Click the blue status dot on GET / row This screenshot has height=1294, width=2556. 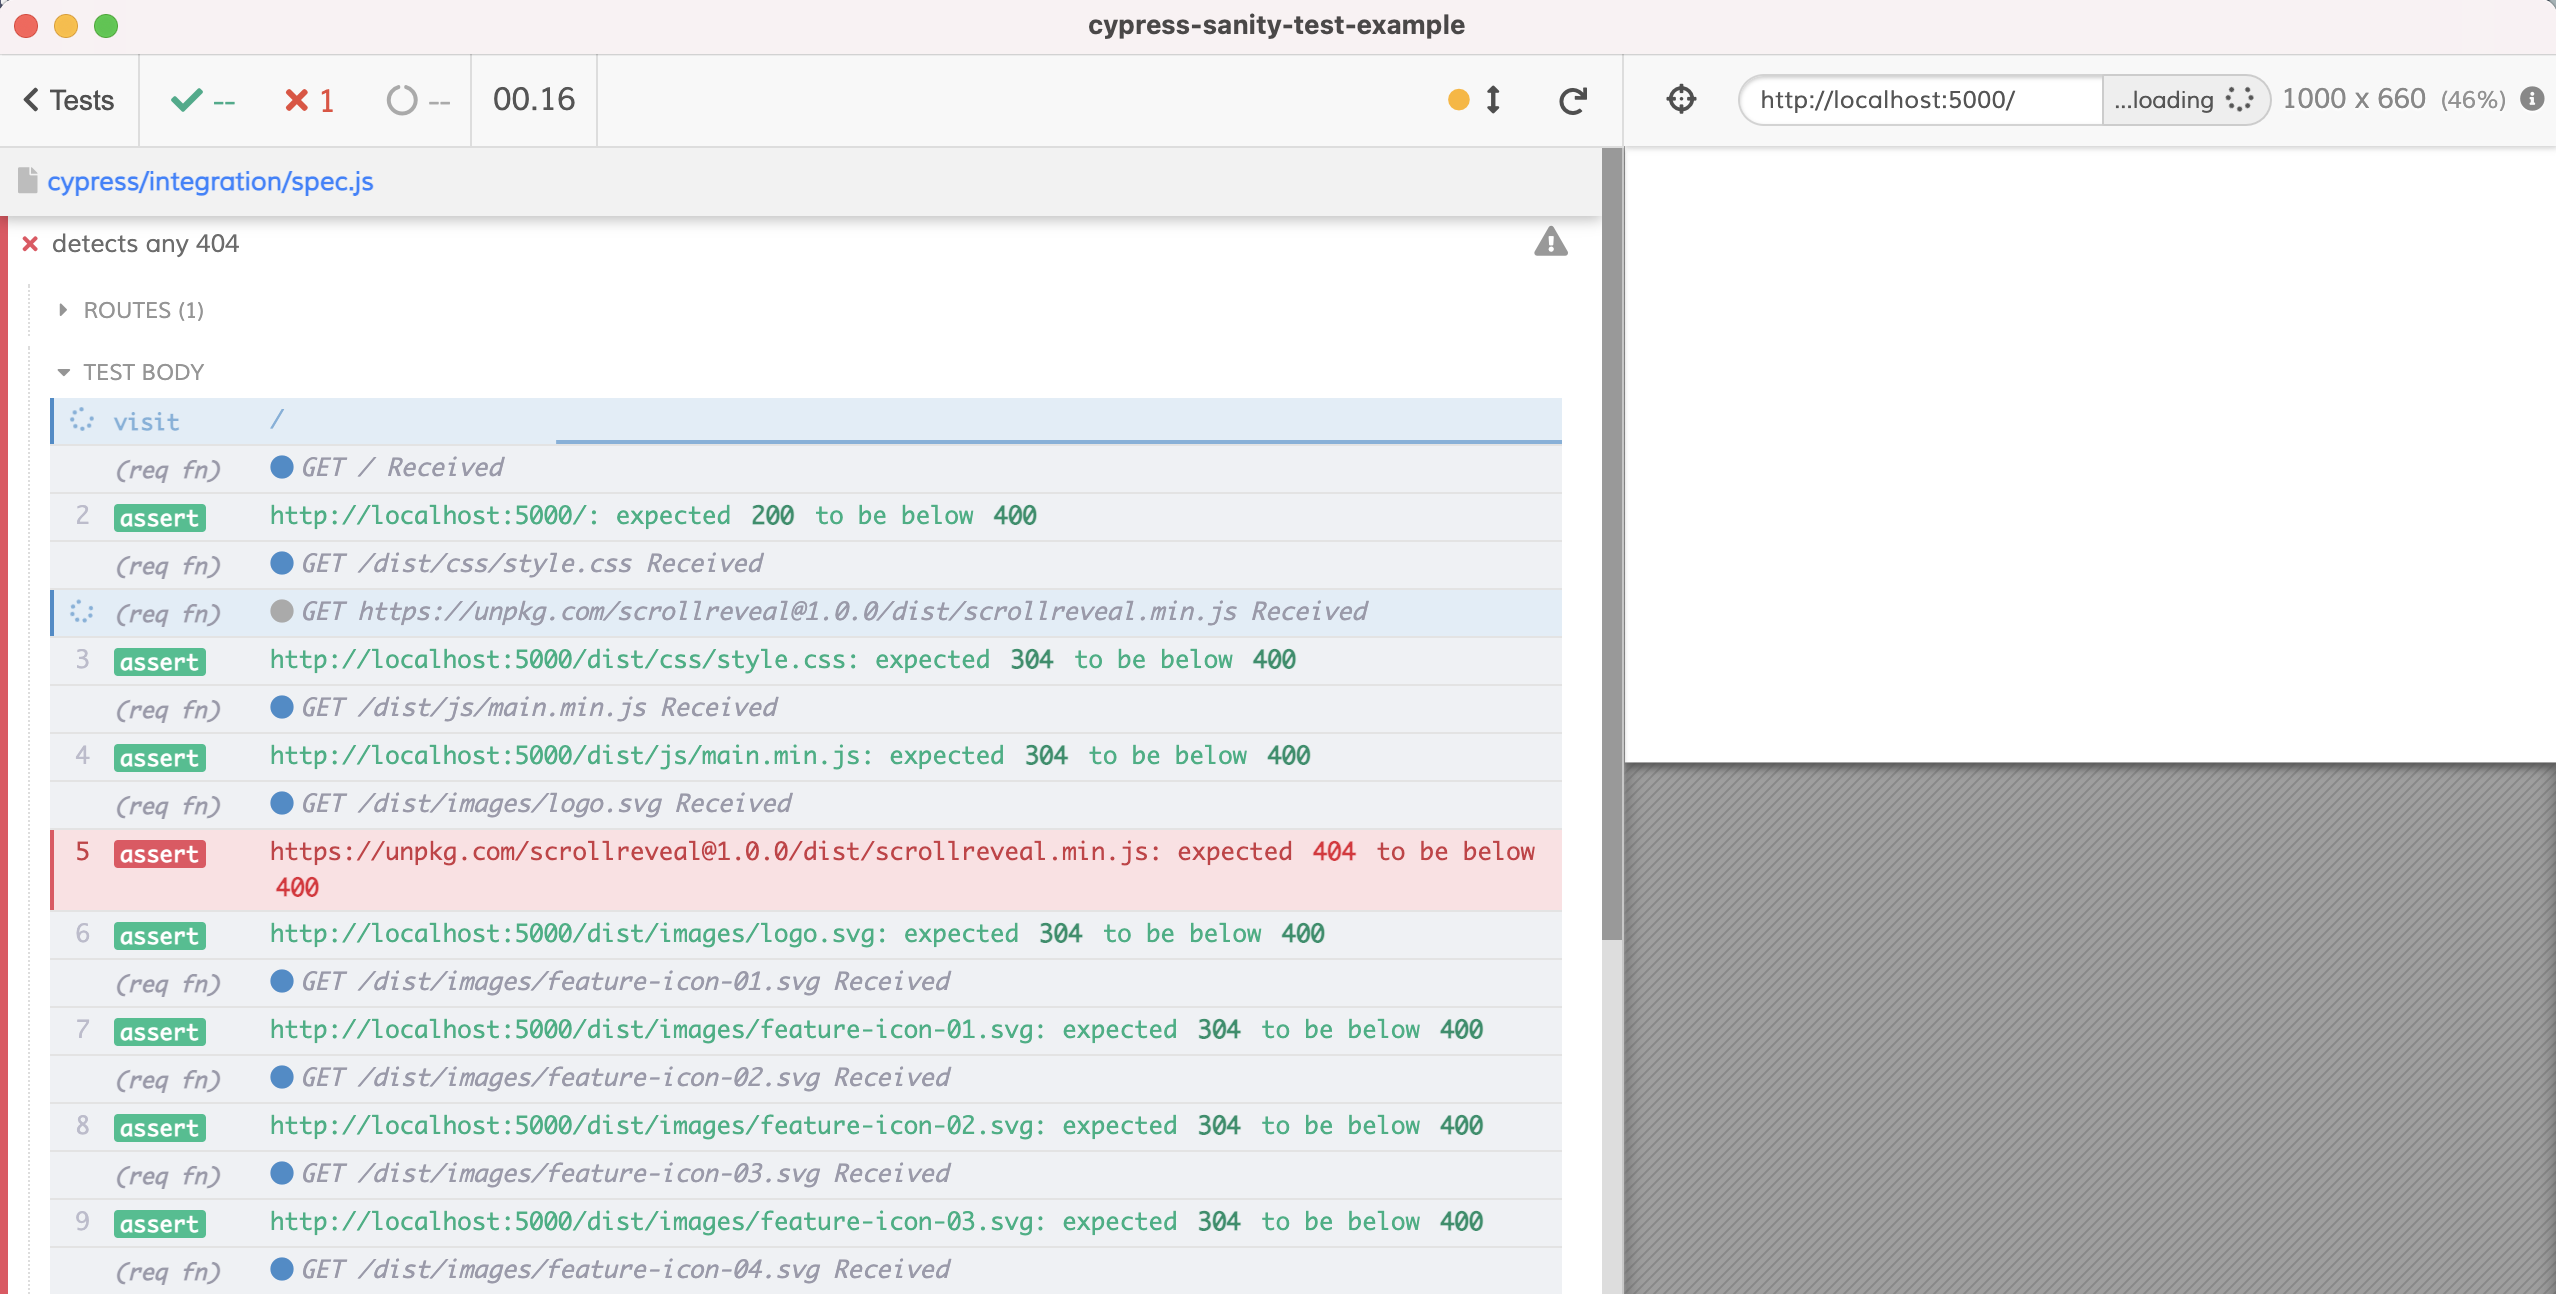[x=282, y=467]
